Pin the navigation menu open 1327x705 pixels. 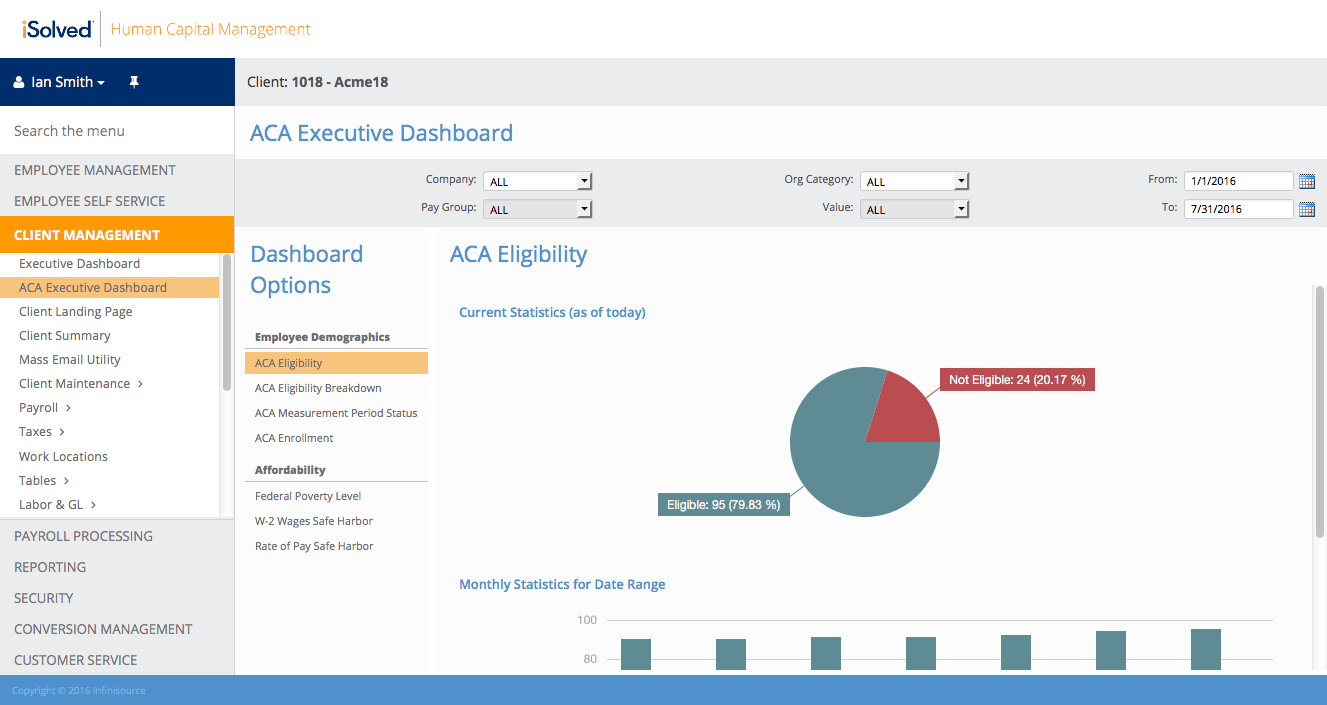tap(134, 82)
